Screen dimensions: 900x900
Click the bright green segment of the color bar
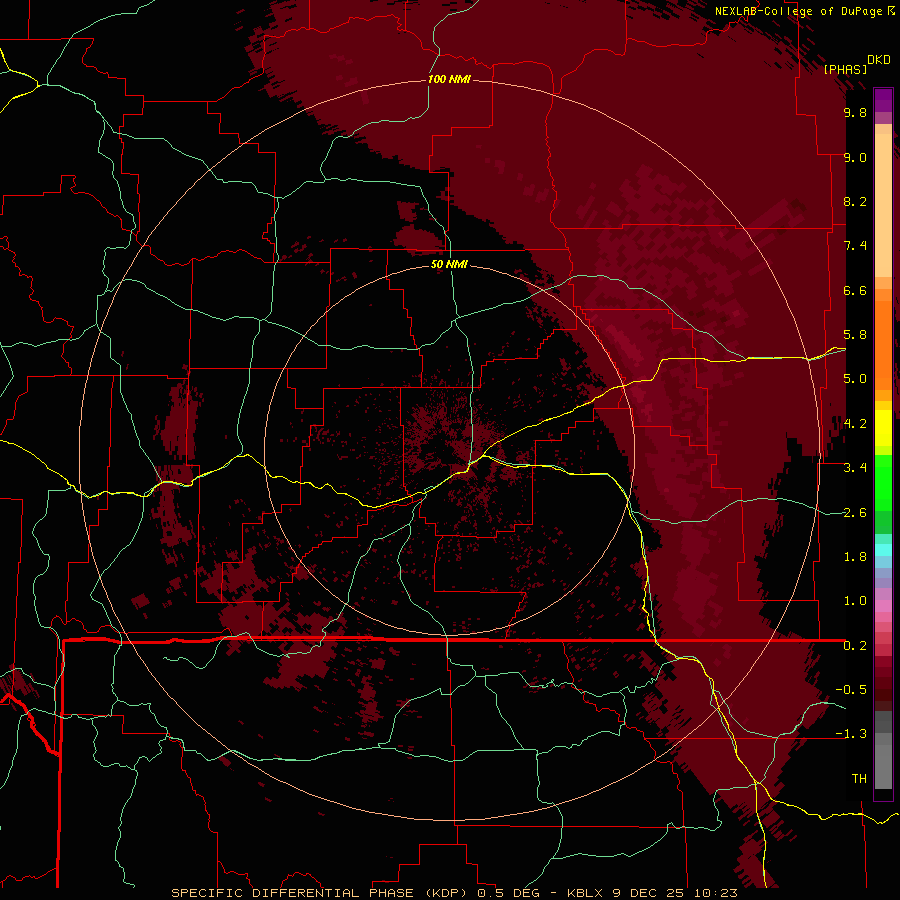coord(883,482)
